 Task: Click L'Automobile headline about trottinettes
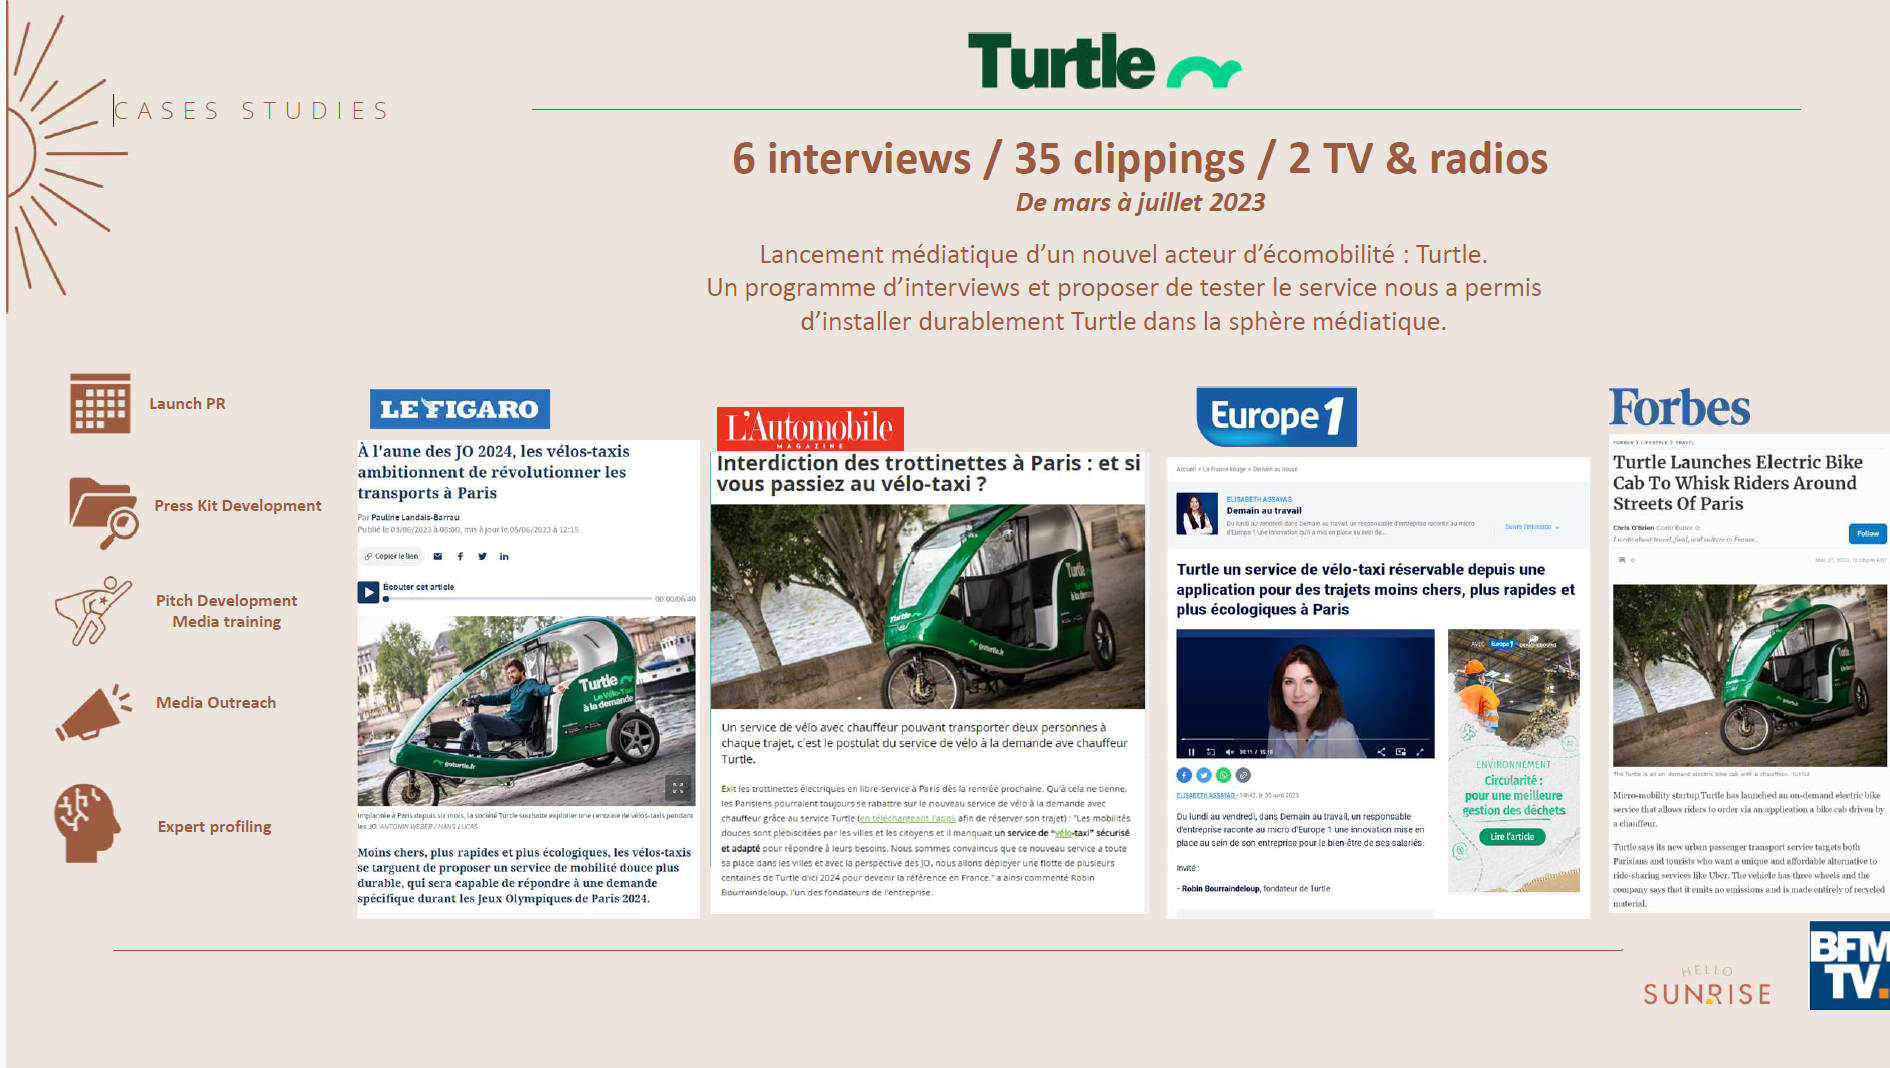tap(928, 474)
